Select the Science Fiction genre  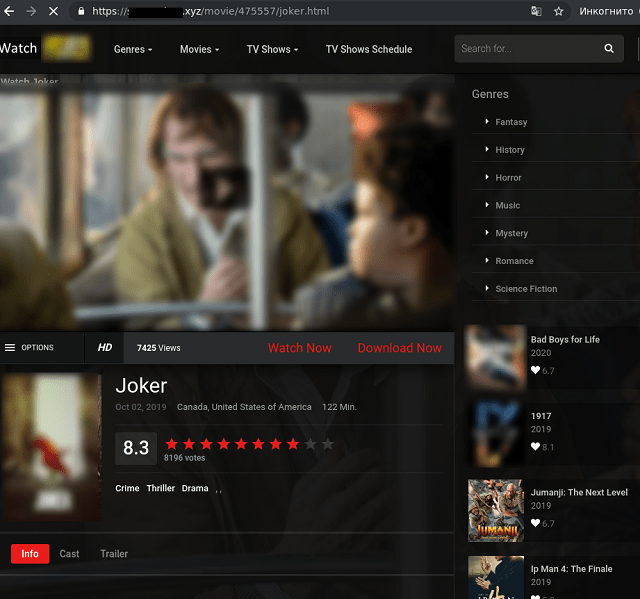point(526,288)
